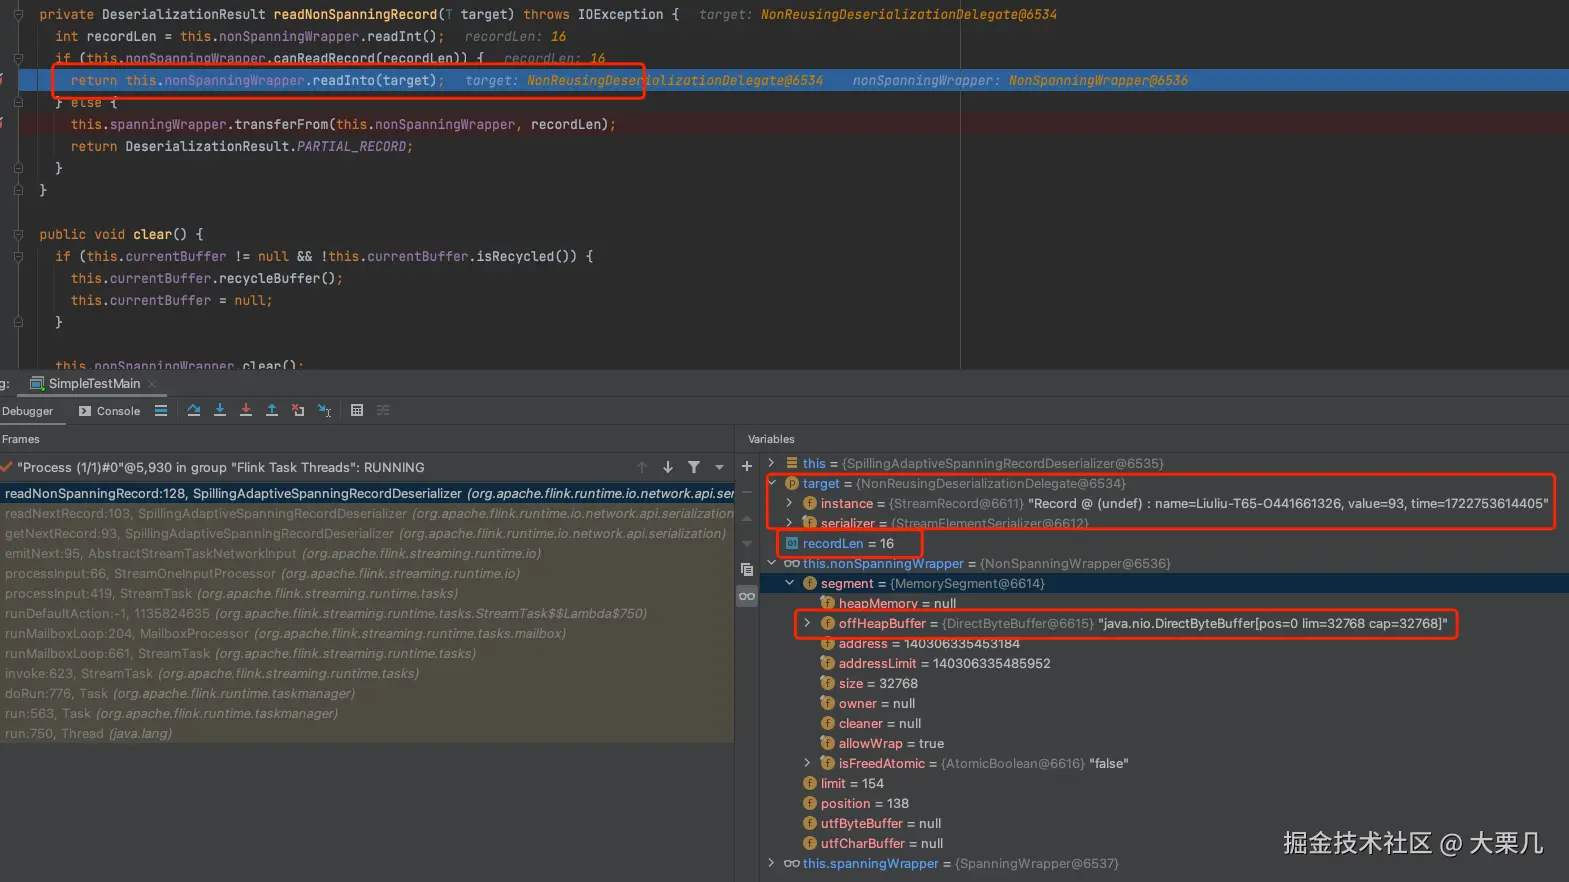Open the Evaluate Expression calculator icon
The width and height of the screenshot is (1569, 882).
pos(357,410)
